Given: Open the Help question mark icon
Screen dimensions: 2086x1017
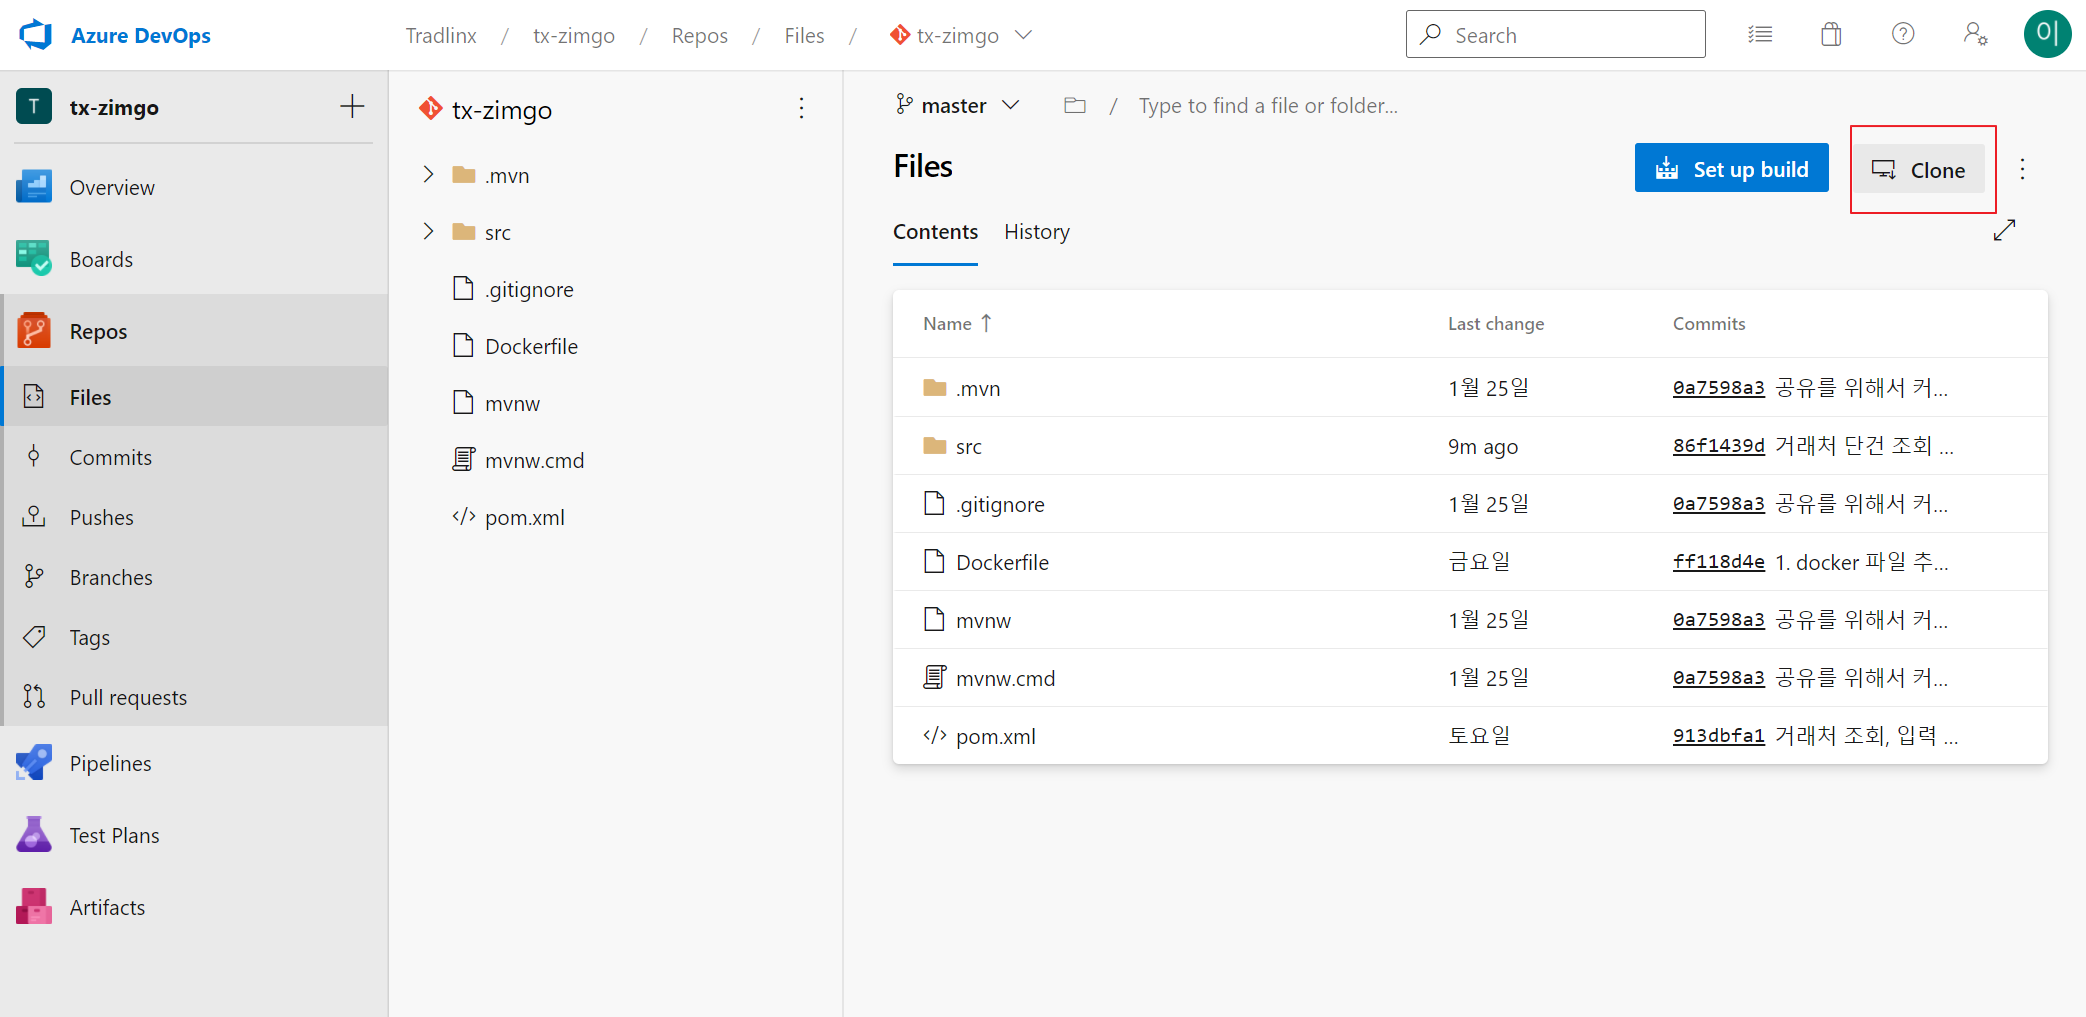Looking at the screenshot, I should 1903,35.
